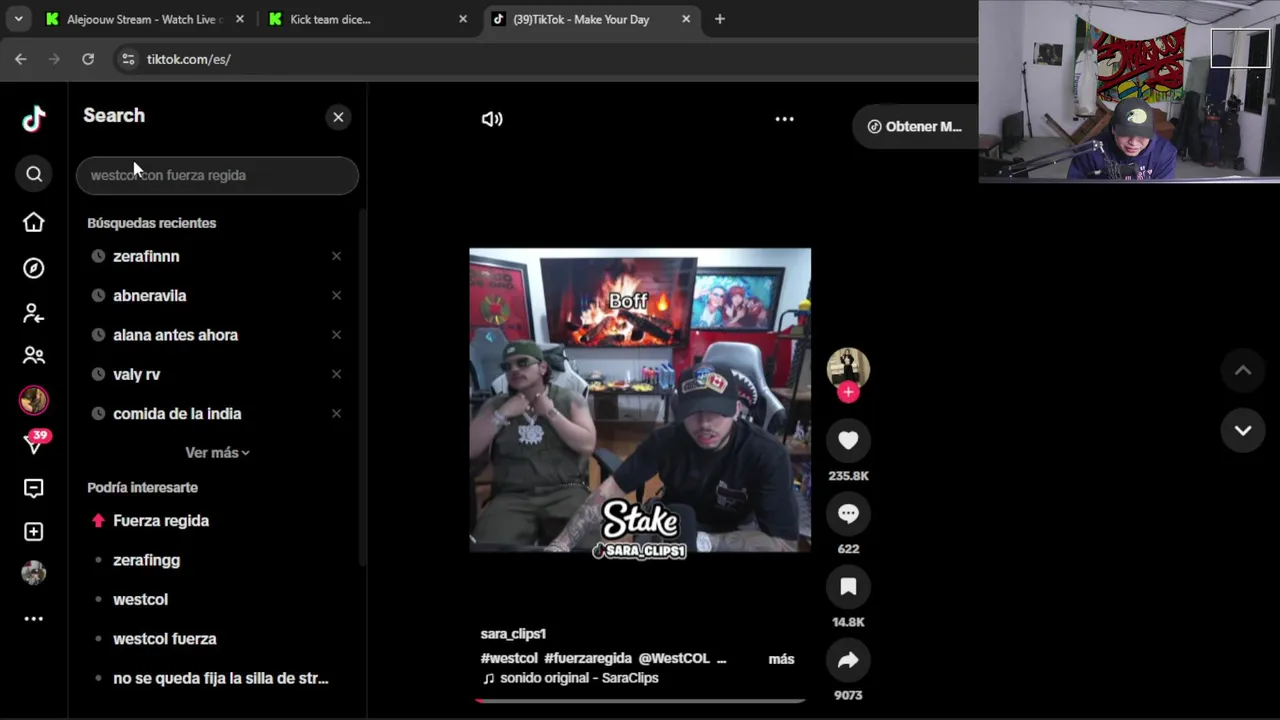Select suggestion Fuerza regida
Image resolution: width=1280 pixels, height=720 pixels.
tap(161, 521)
